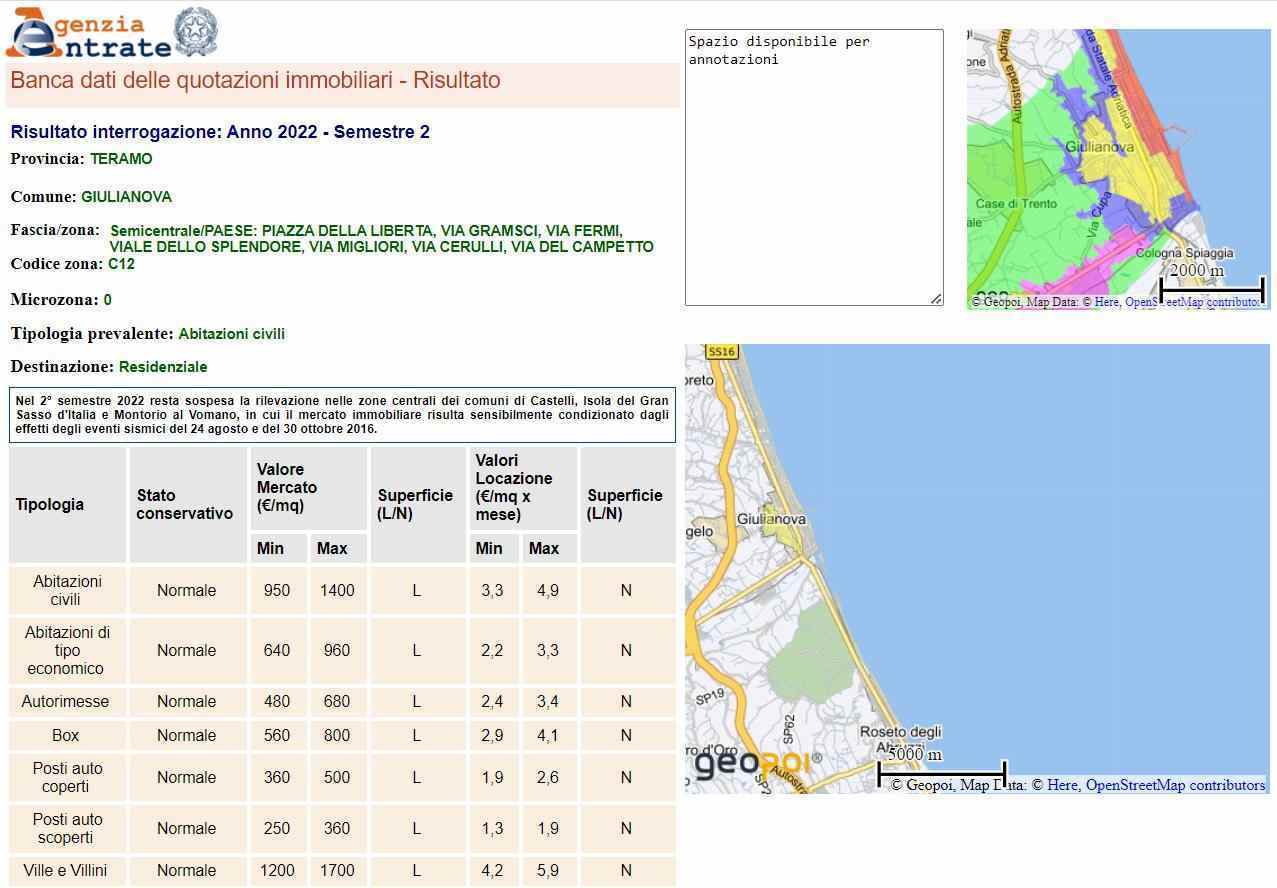The image size is (1277, 888).
Task: Select the Ville e Villini table row
Action: click(x=65, y=871)
